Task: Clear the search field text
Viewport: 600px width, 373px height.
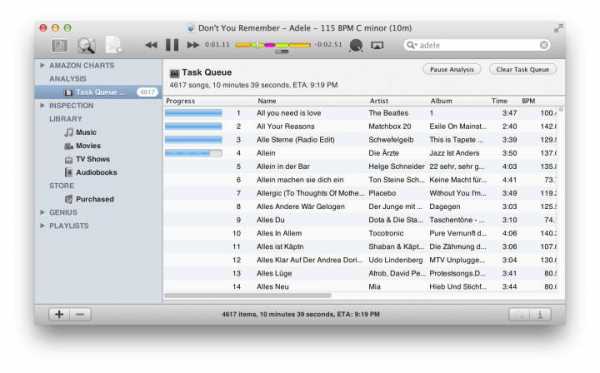Action: 544,45
